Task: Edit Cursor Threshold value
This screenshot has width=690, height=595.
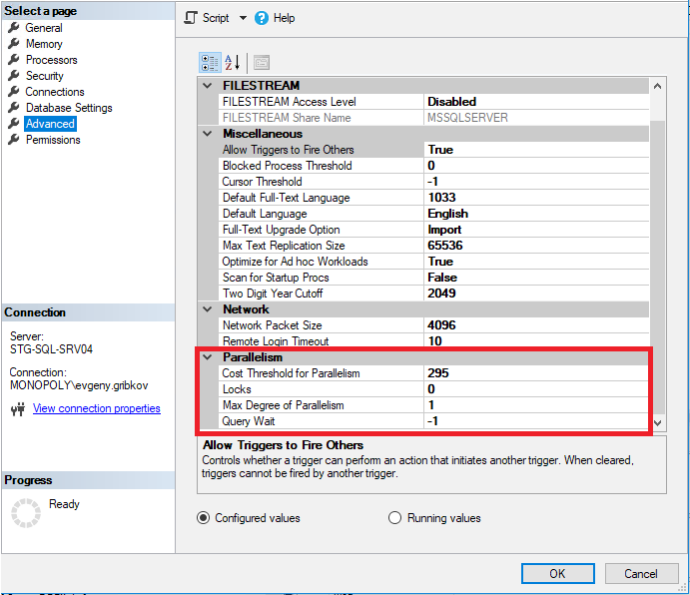Action: (536, 181)
